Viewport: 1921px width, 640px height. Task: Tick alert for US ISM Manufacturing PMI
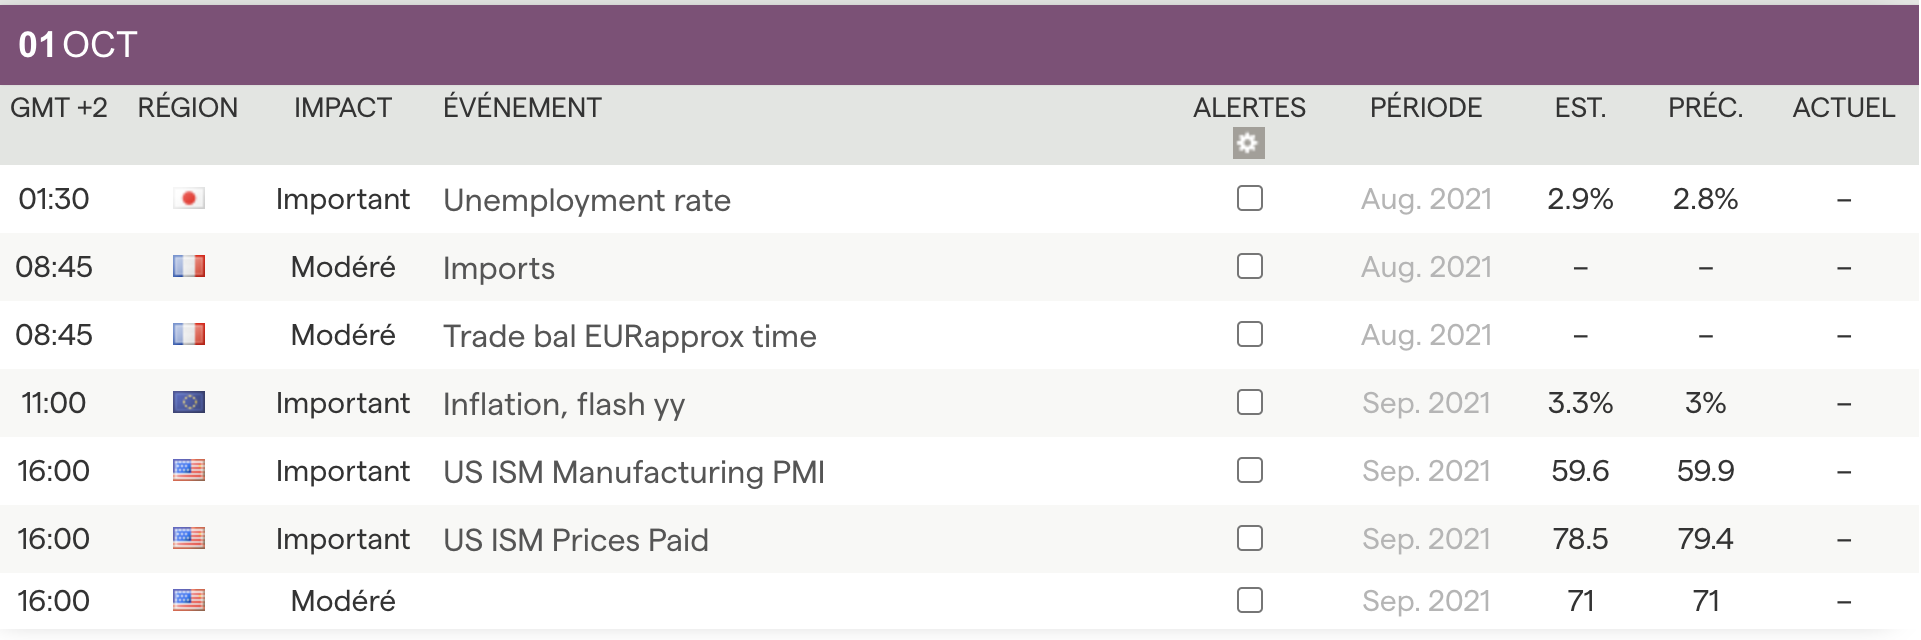coord(1249,471)
